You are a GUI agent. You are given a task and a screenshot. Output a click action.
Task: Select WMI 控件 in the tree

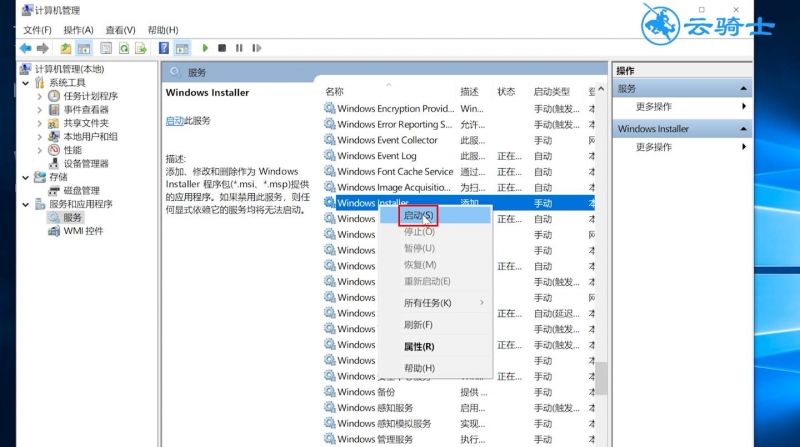click(x=83, y=231)
